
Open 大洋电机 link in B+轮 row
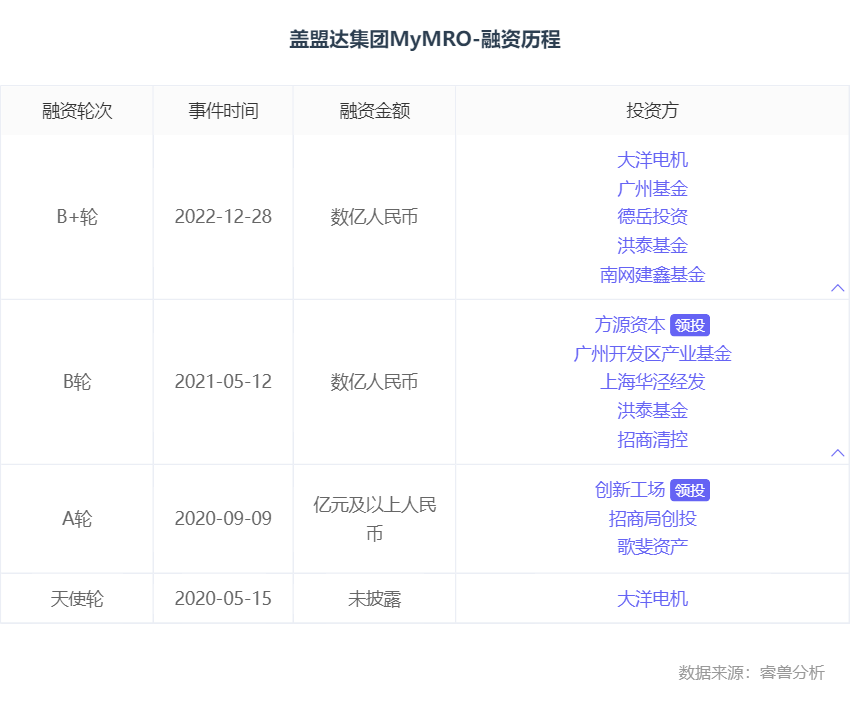(x=652, y=160)
